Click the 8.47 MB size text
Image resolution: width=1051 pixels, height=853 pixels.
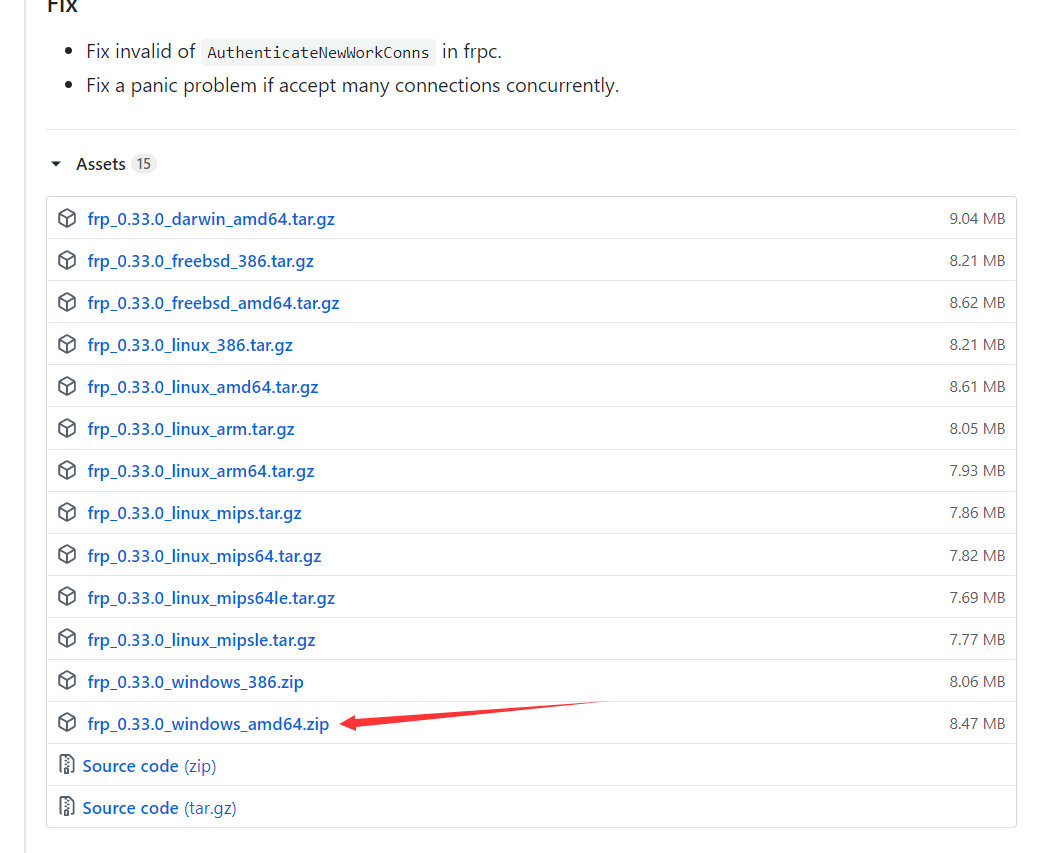click(977, 724)
